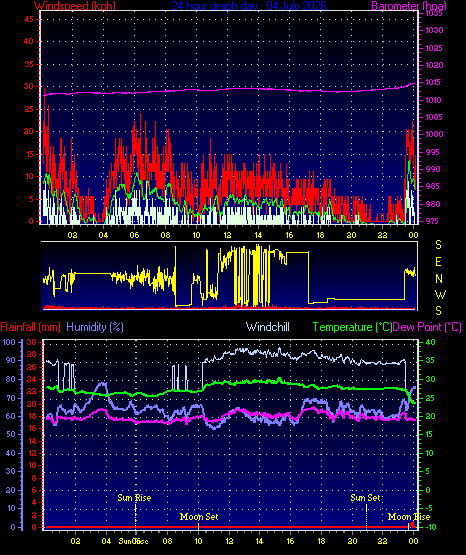Click the N label on wind direction scale

[439, 279]
